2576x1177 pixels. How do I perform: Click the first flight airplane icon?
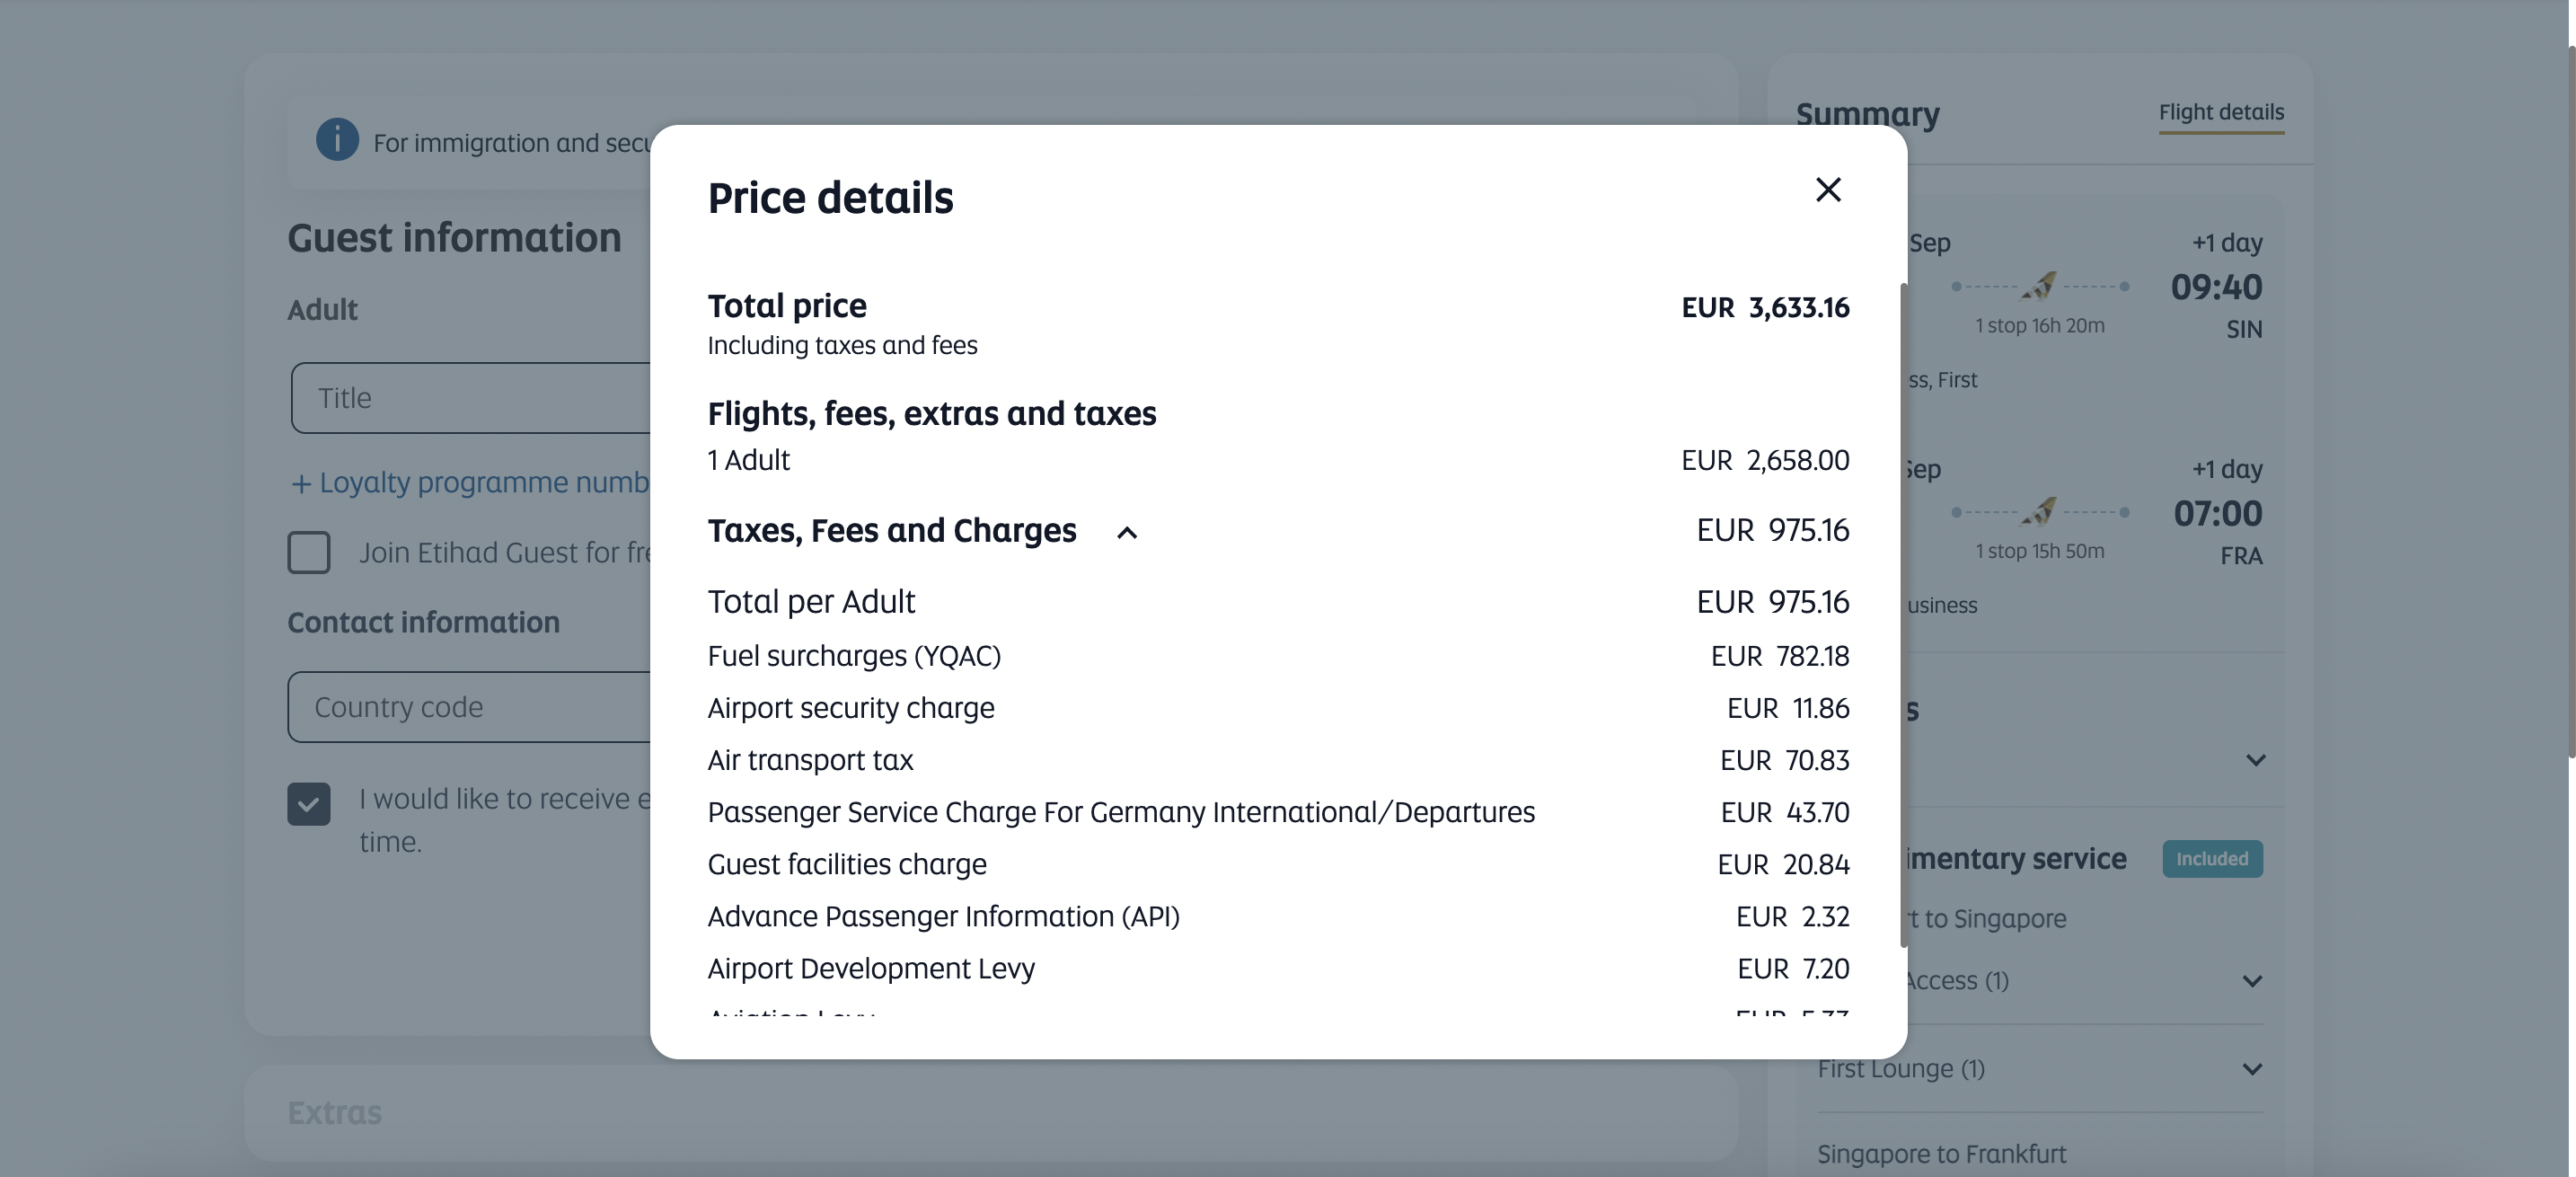2039,286
